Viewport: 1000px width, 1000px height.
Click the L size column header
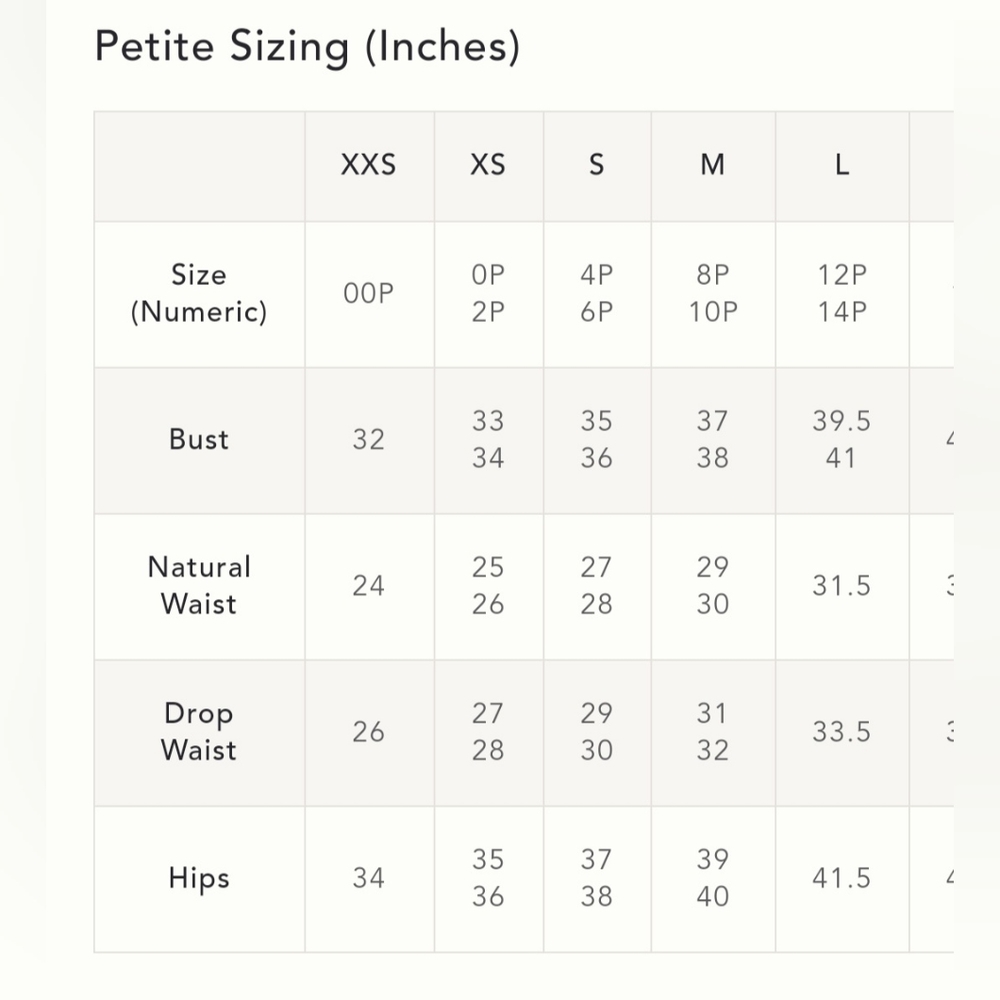(842, 165)
